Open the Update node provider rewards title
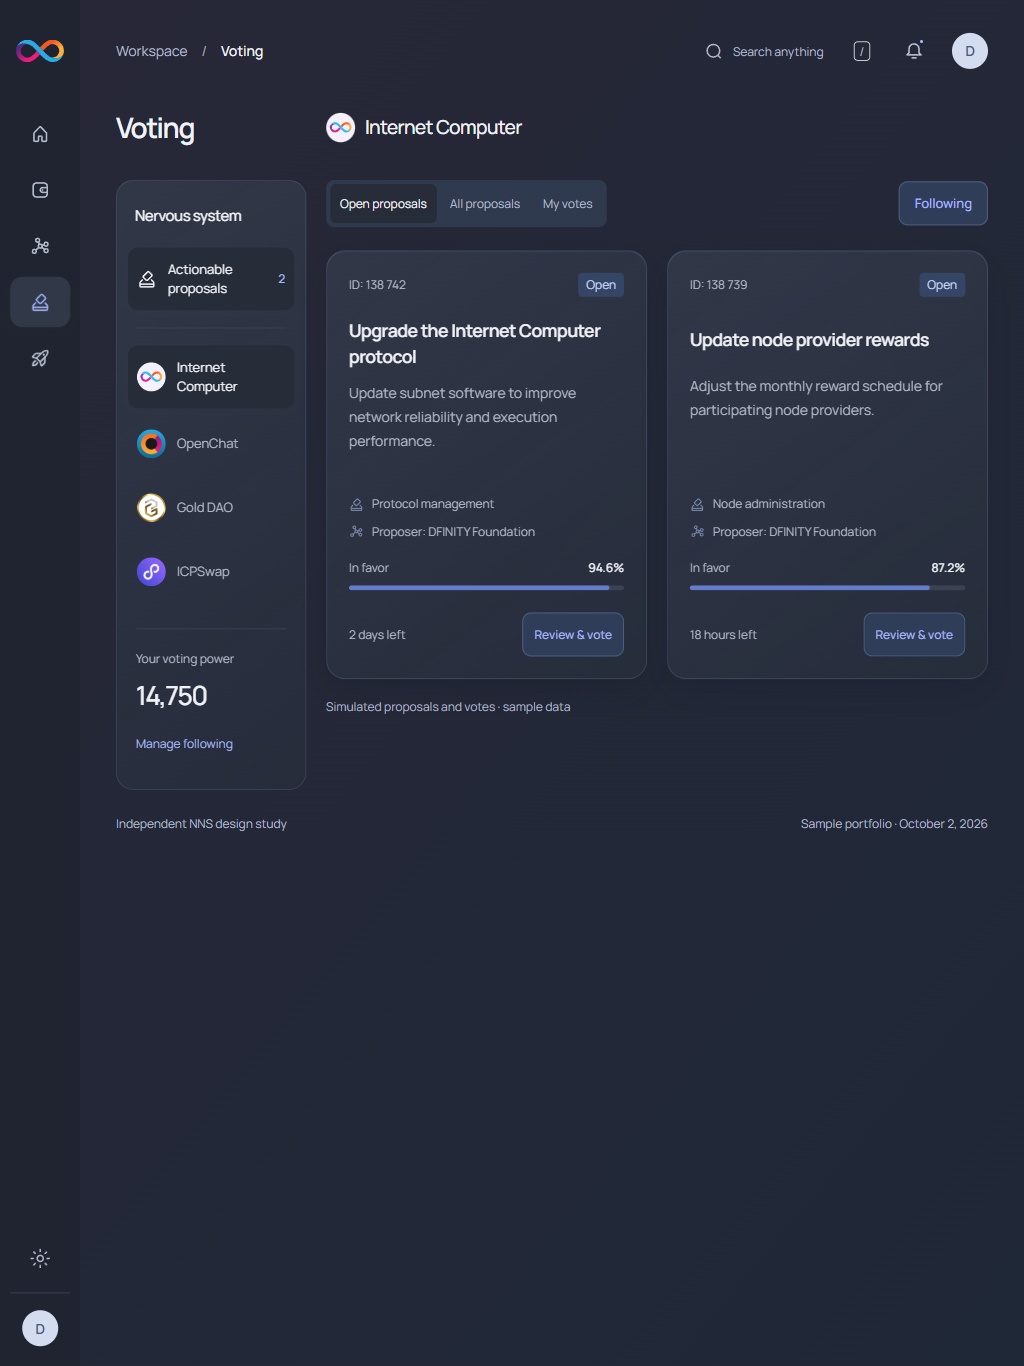The image size is (1024, 1366). (809, 340)
